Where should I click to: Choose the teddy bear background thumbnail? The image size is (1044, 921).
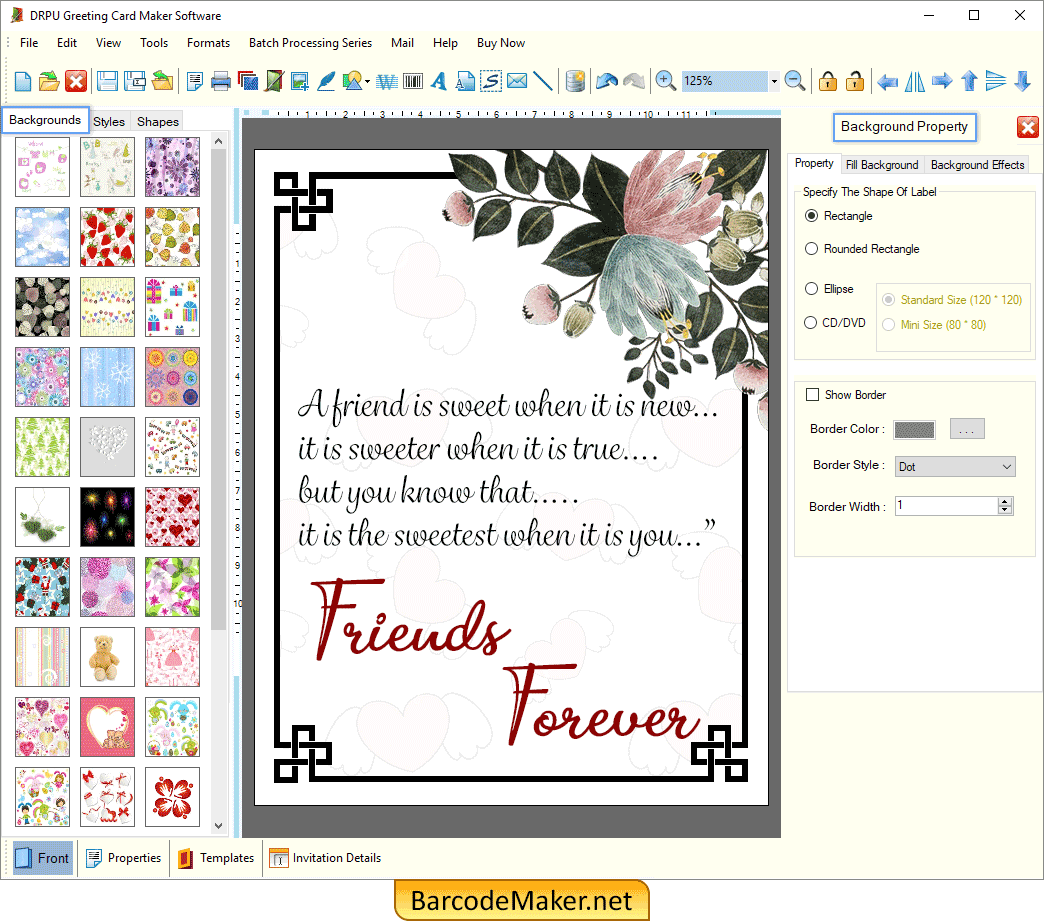pyautogui.click(x=107, y=657)
